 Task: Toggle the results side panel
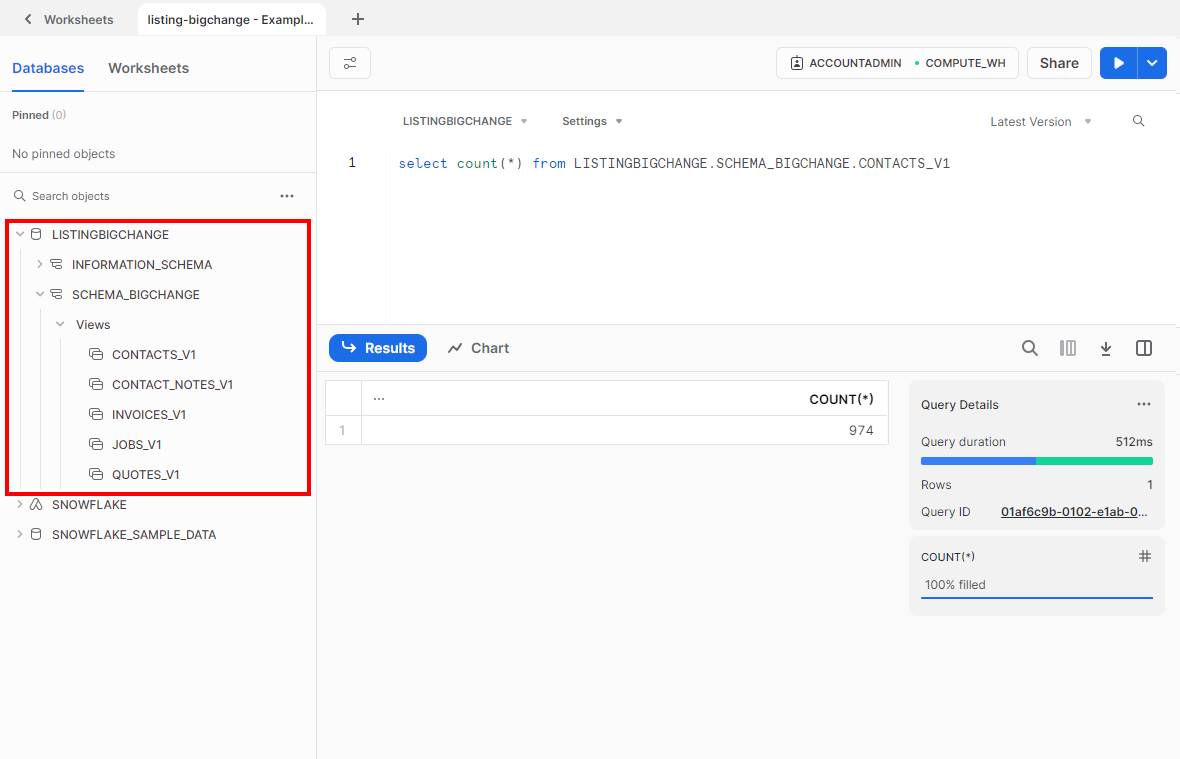click(1144, 348)
